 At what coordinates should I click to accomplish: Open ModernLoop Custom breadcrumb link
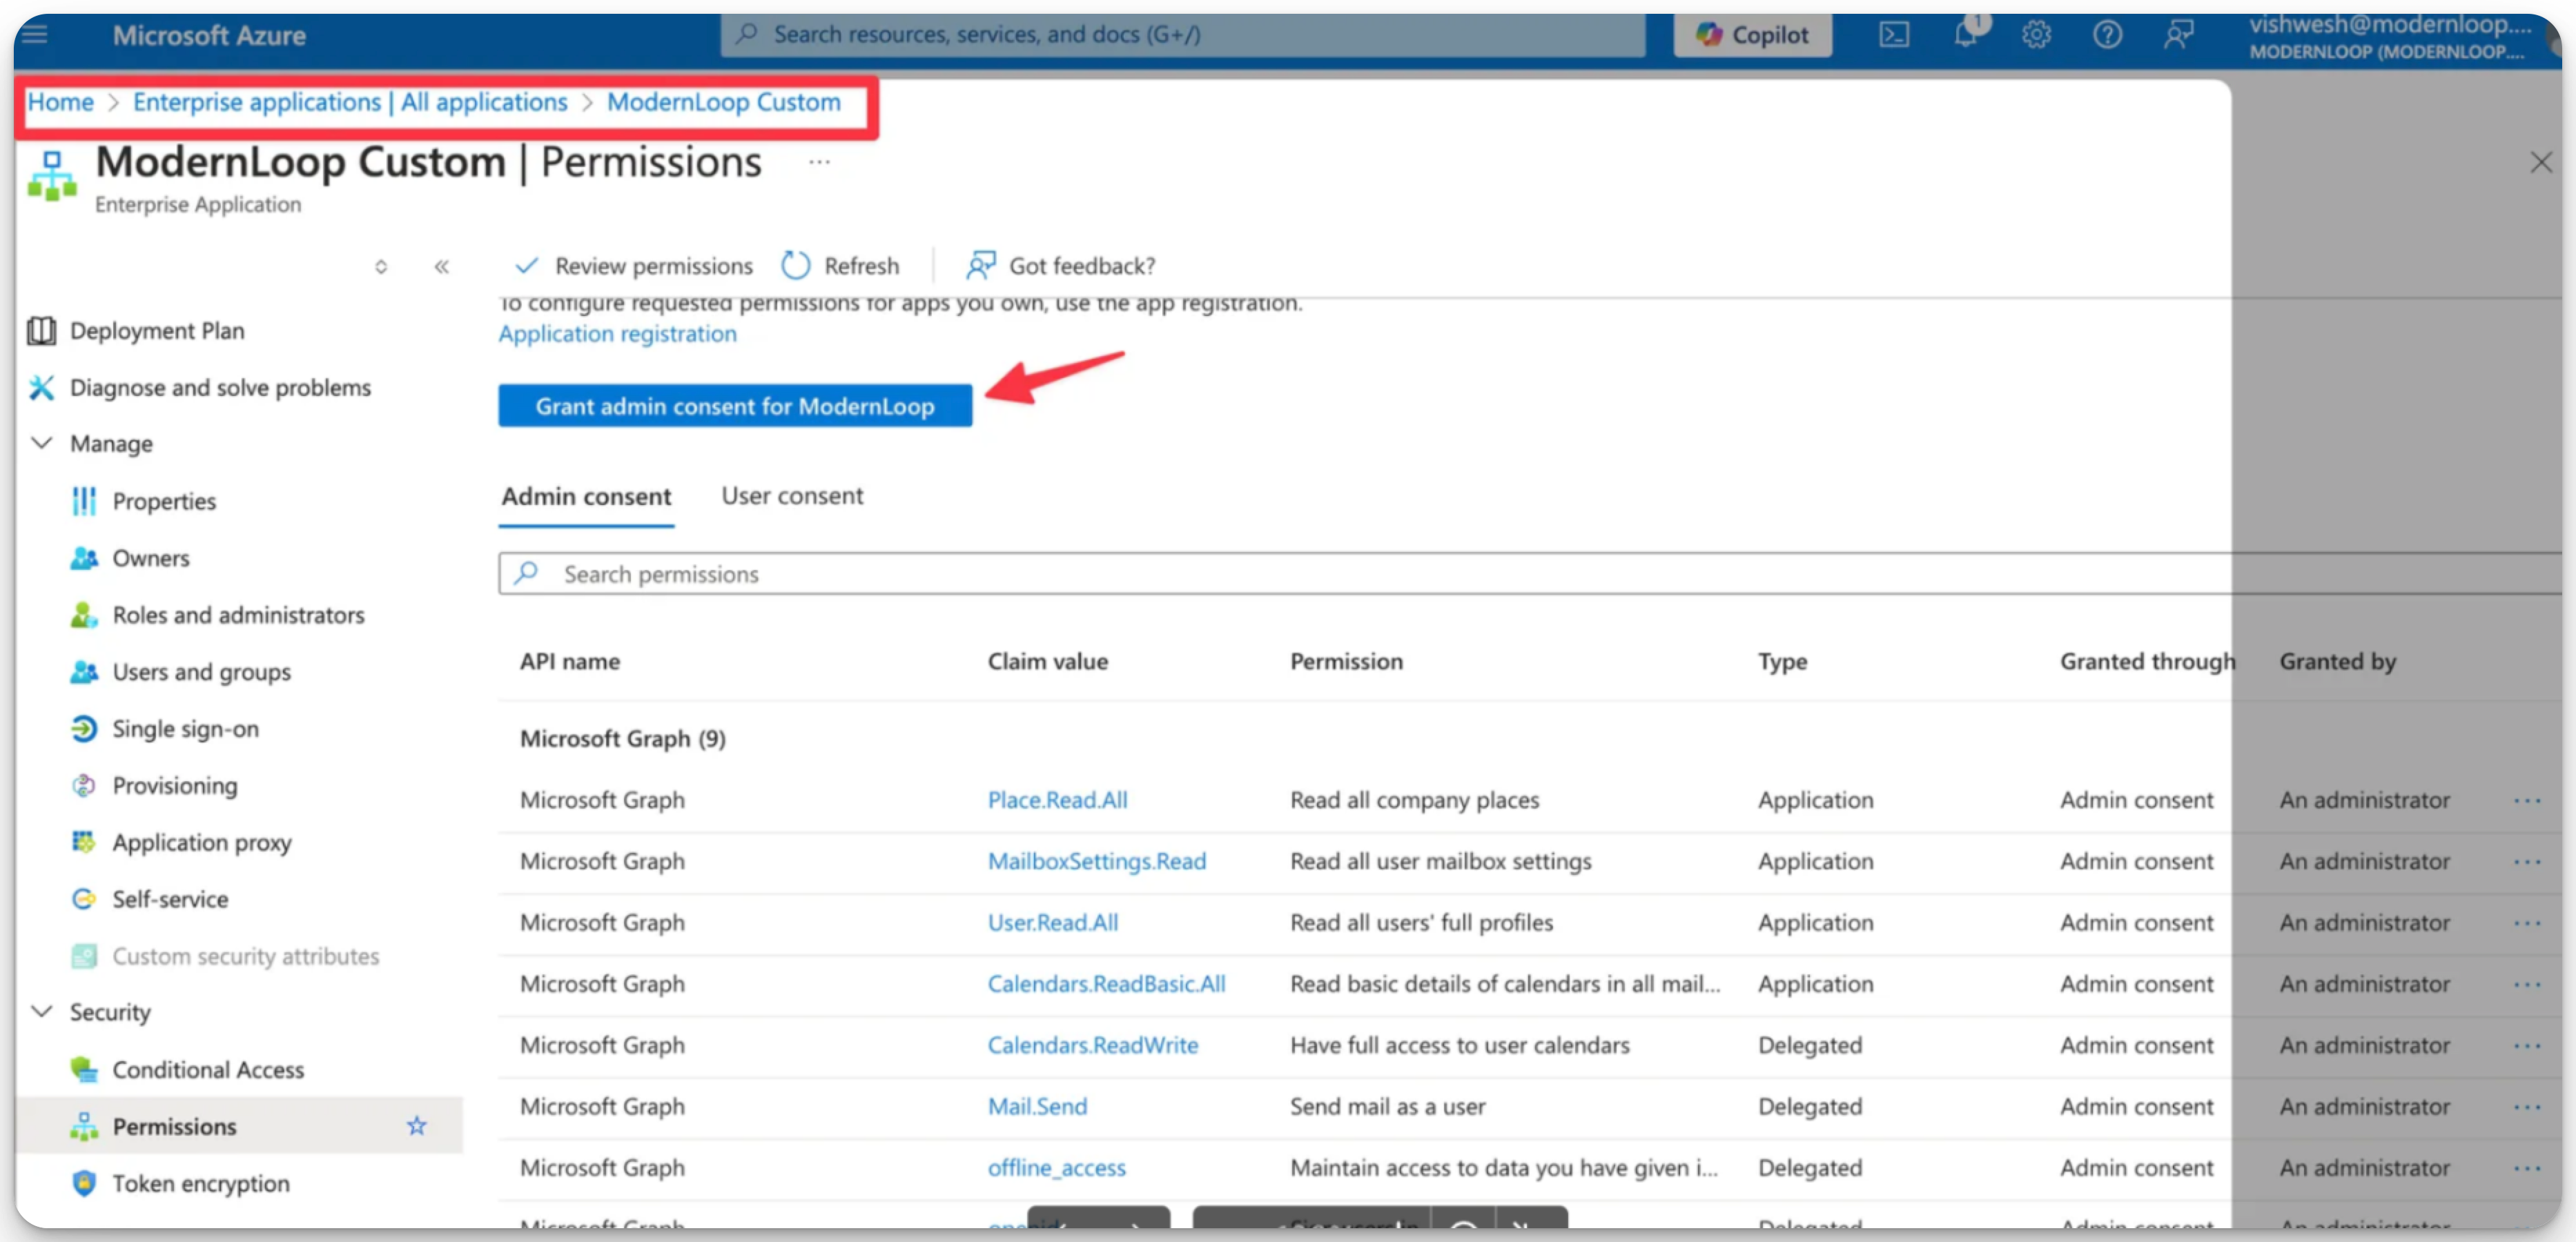pyautogui.click(x=724, y=102)
